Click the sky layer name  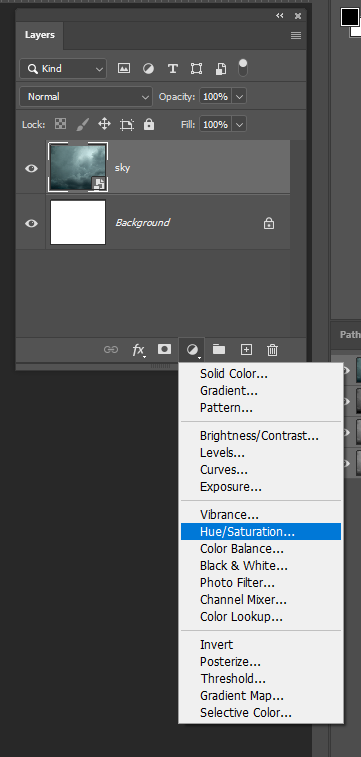click(123, 168)
